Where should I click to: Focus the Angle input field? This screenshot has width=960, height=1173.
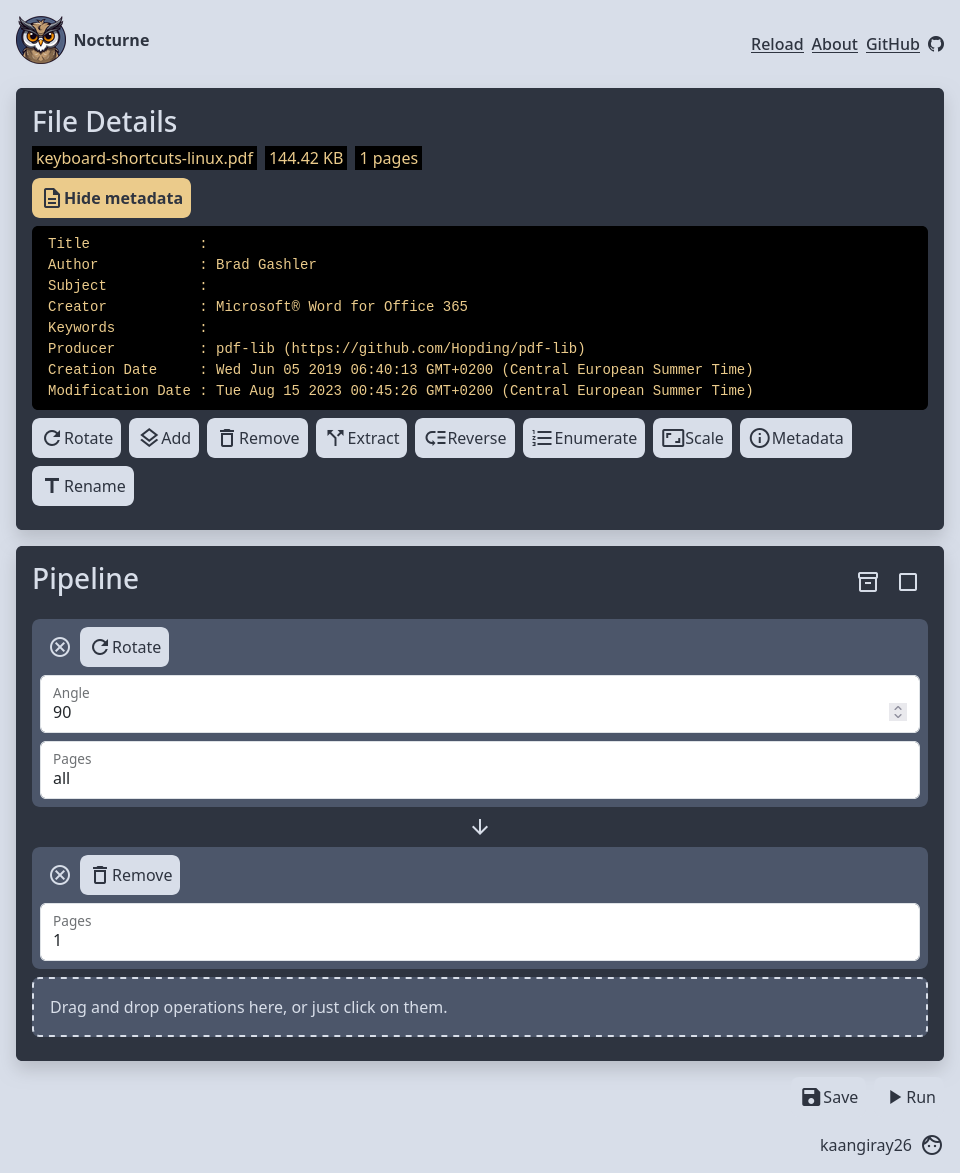point(480,704)
